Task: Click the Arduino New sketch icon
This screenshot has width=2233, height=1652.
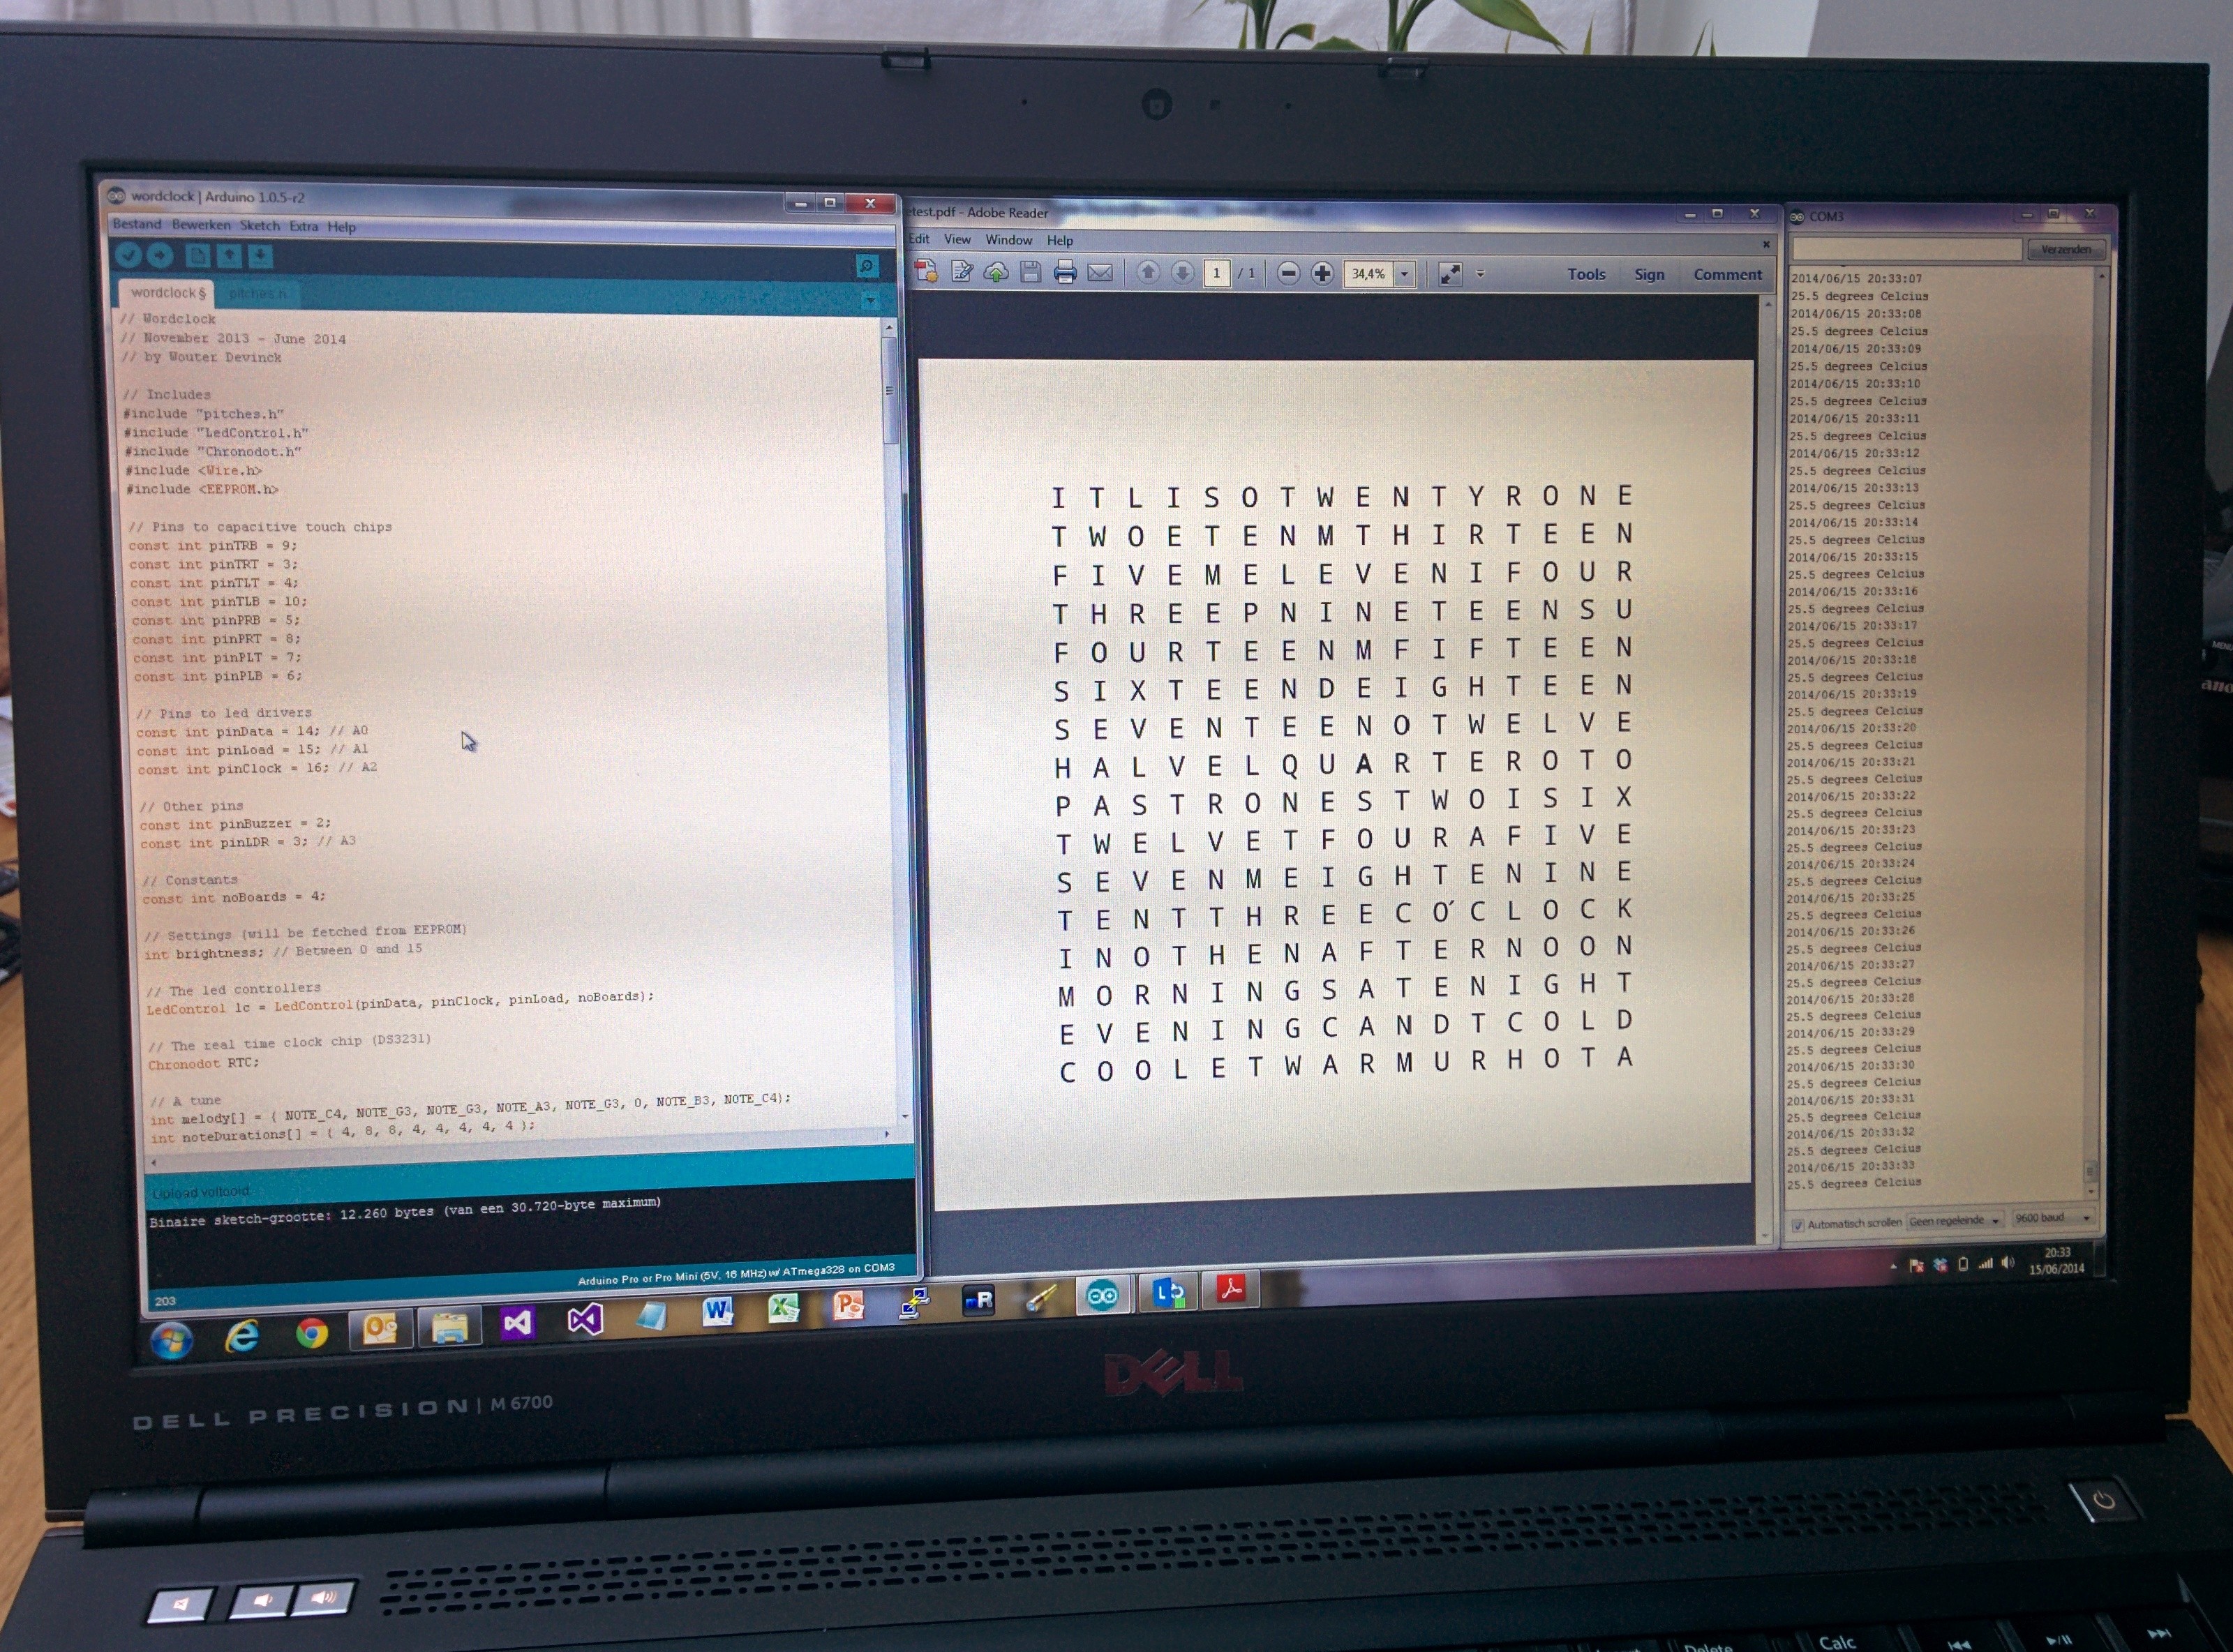Action: click(197, 256)
